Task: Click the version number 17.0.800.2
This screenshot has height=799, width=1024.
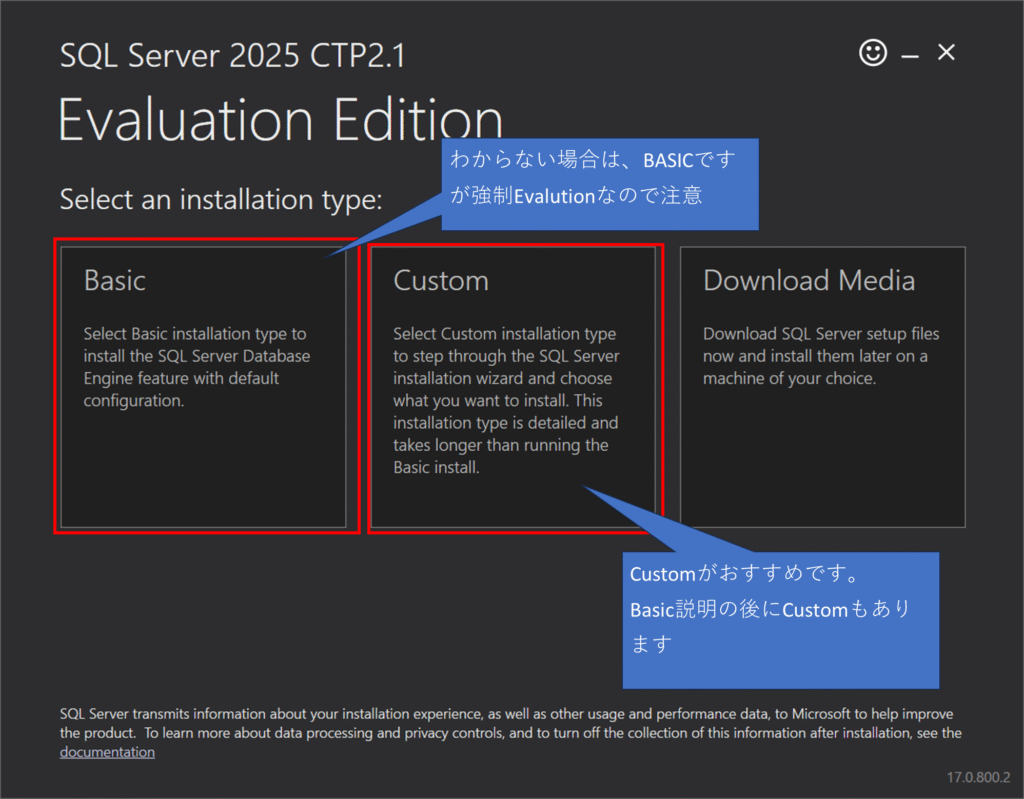Action: [x=978, y=777]
